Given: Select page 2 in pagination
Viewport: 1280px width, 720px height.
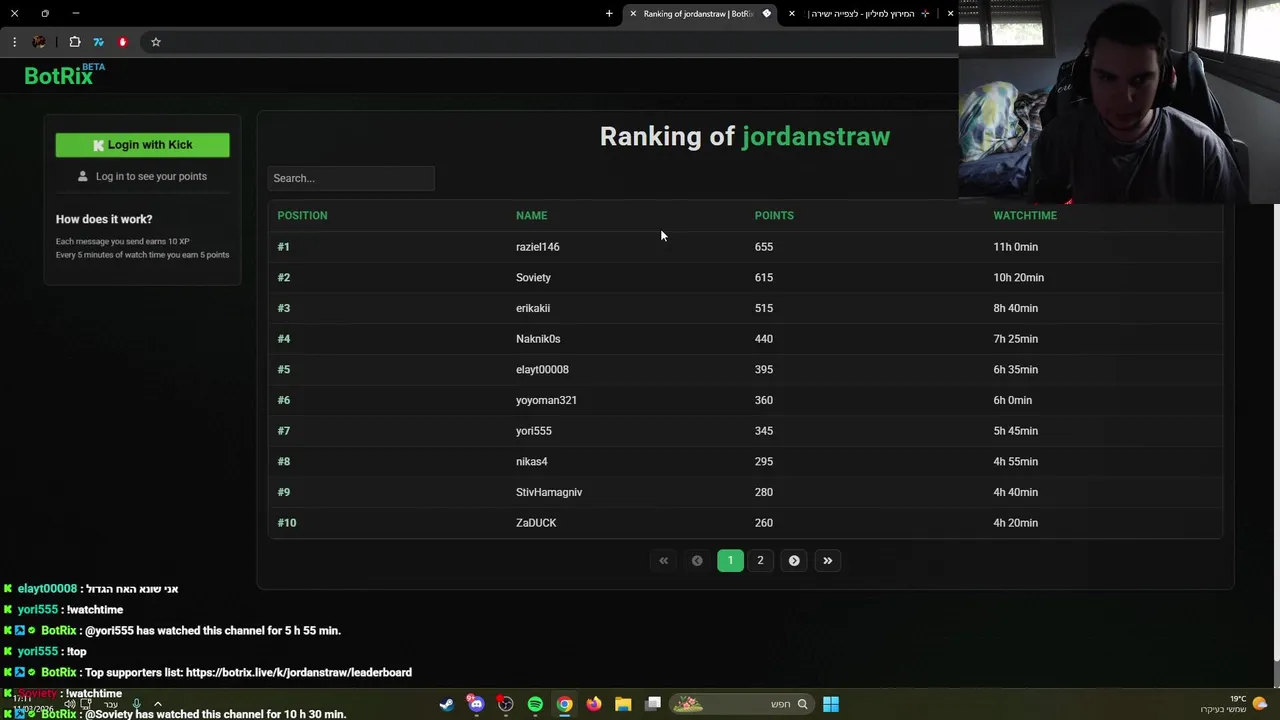Looking at the screenshot, I should 760,561.
